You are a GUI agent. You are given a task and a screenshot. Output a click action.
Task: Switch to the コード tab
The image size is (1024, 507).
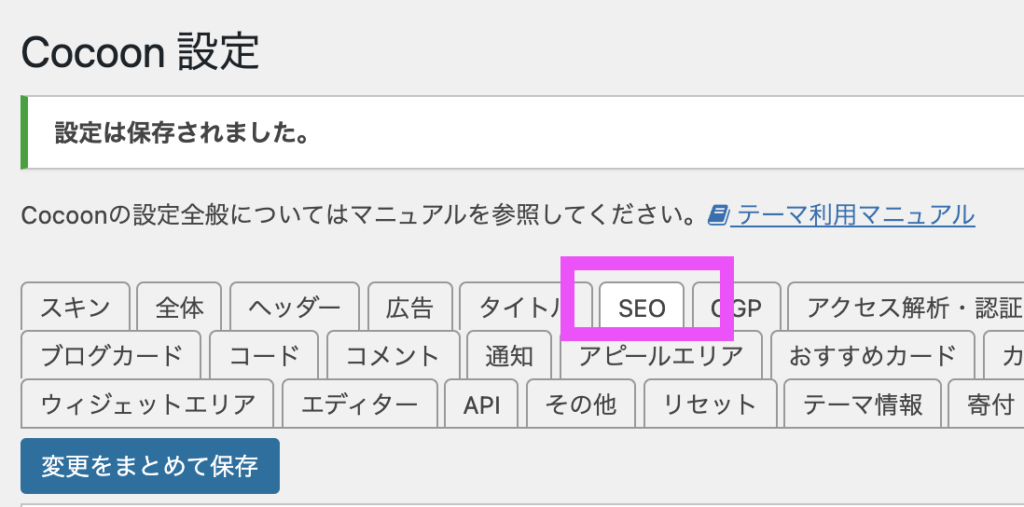pyautogui.click(x=264, y=356)
